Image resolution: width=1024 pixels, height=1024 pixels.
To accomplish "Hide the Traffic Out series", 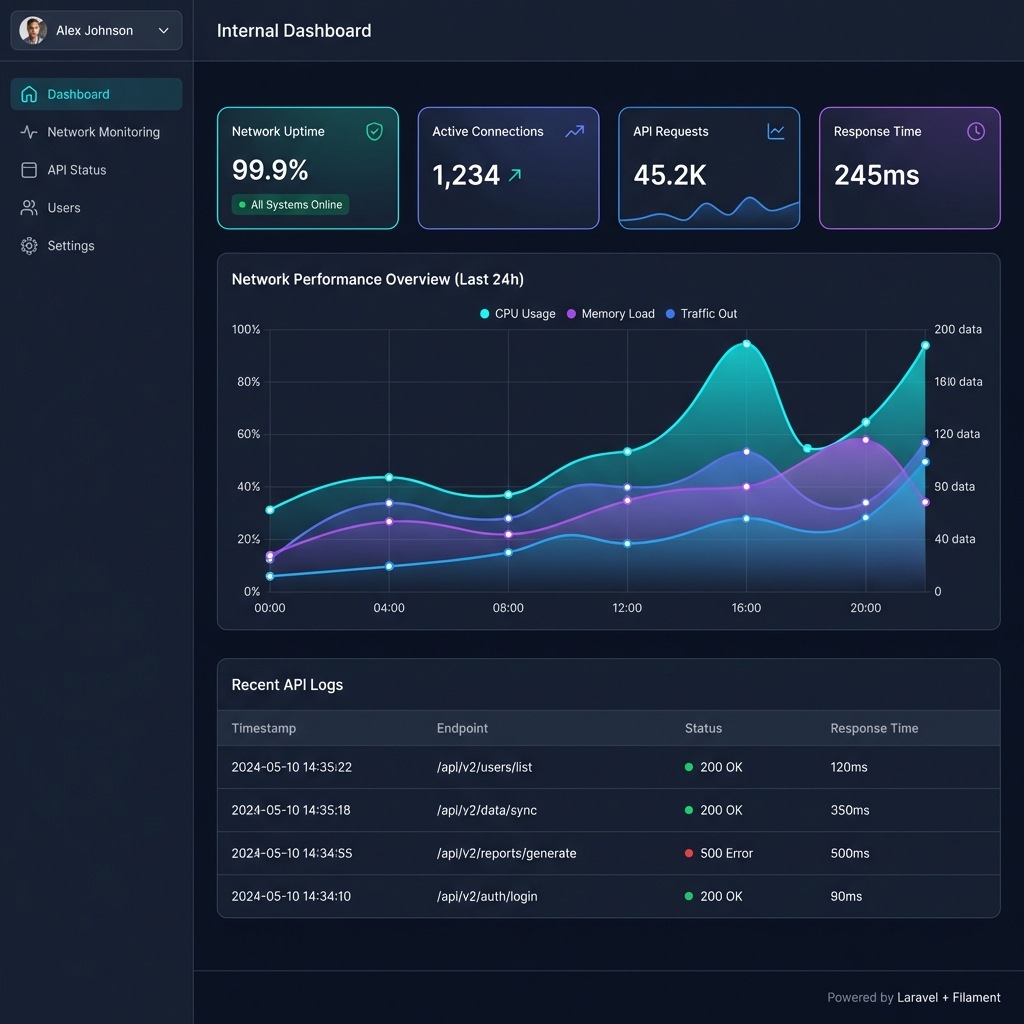I will tap(701, 313).
